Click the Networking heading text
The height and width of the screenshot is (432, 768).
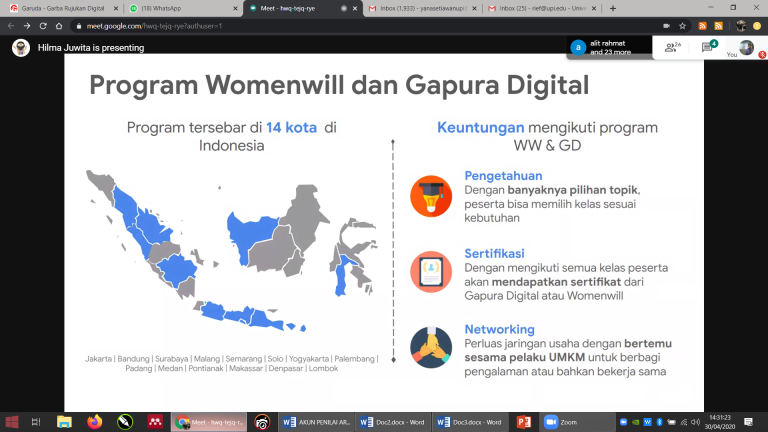[499, 329]
